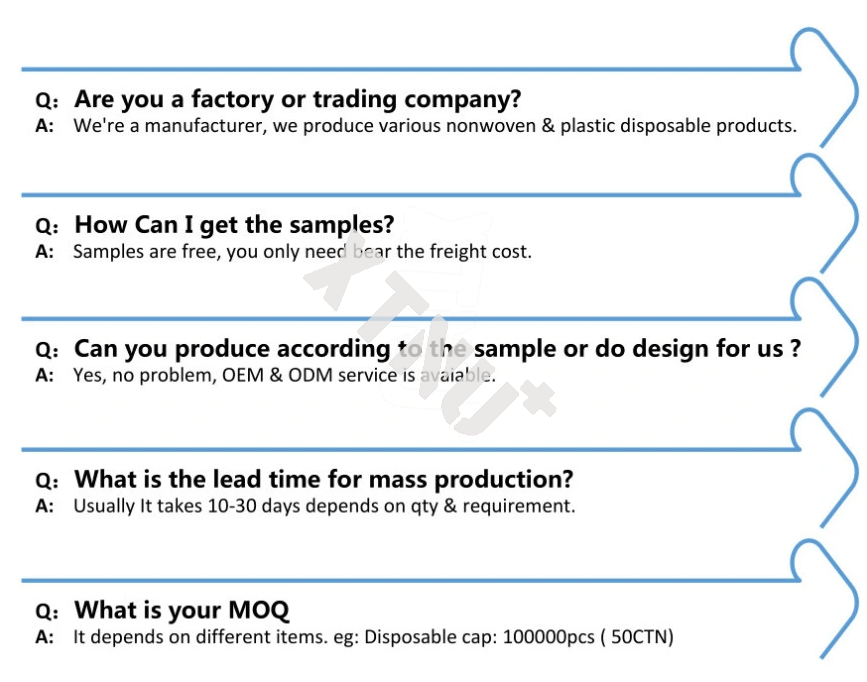Screen dimensions: 867x682
Task: Click the 'How Can I get the samples?' question
Action: coord(234,225)
